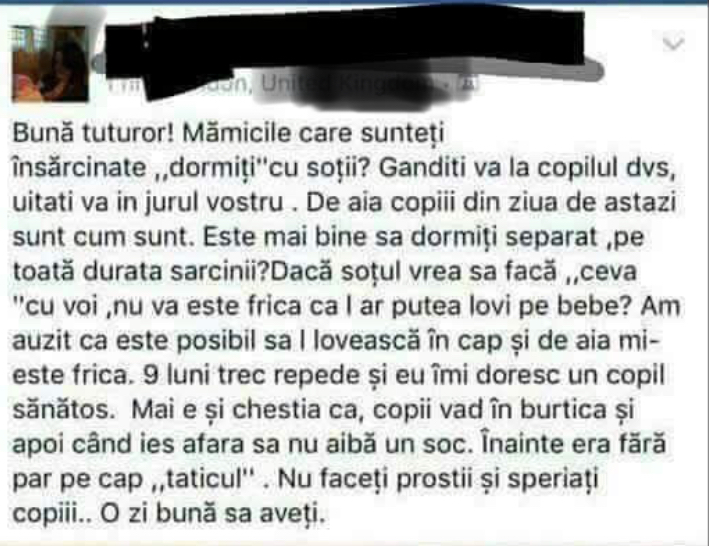This screenshot has width=709, height=546.
Task: Select the word "însărcinate" in the post
Action: pyautogui.click(x=79, y=167)
